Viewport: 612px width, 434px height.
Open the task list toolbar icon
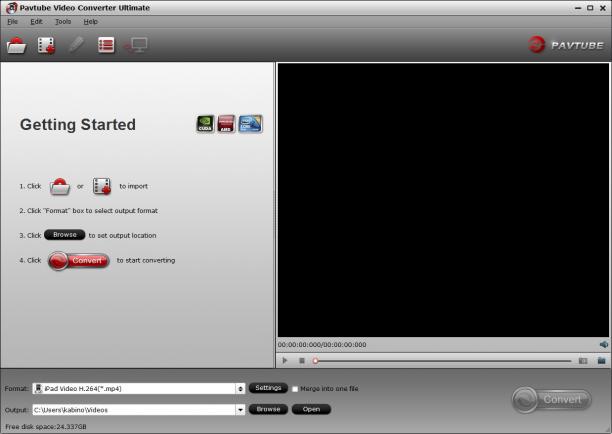[x=106, y=45]
